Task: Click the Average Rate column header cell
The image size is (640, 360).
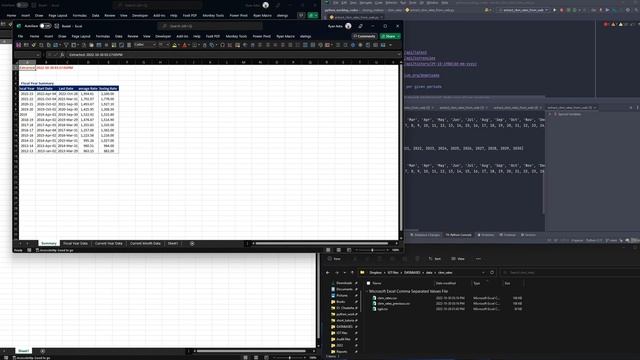Action: pos(87,89)
